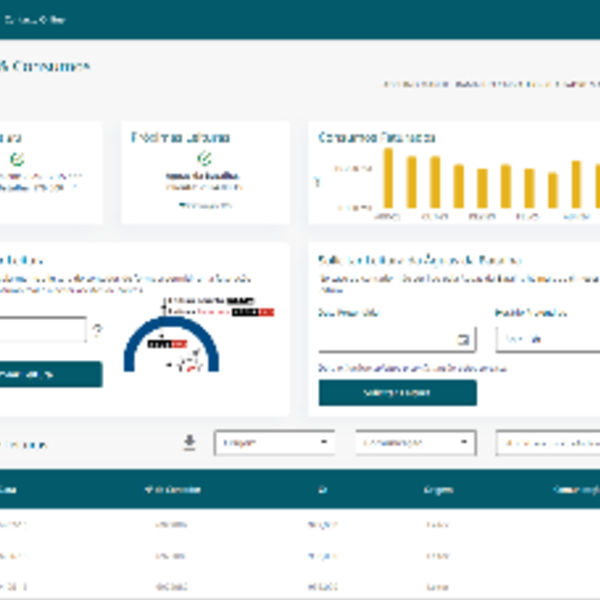Viewport: 600px width, 600px height.
Task: Sort table by Nº do Contador column header
Action: [177, 489]
